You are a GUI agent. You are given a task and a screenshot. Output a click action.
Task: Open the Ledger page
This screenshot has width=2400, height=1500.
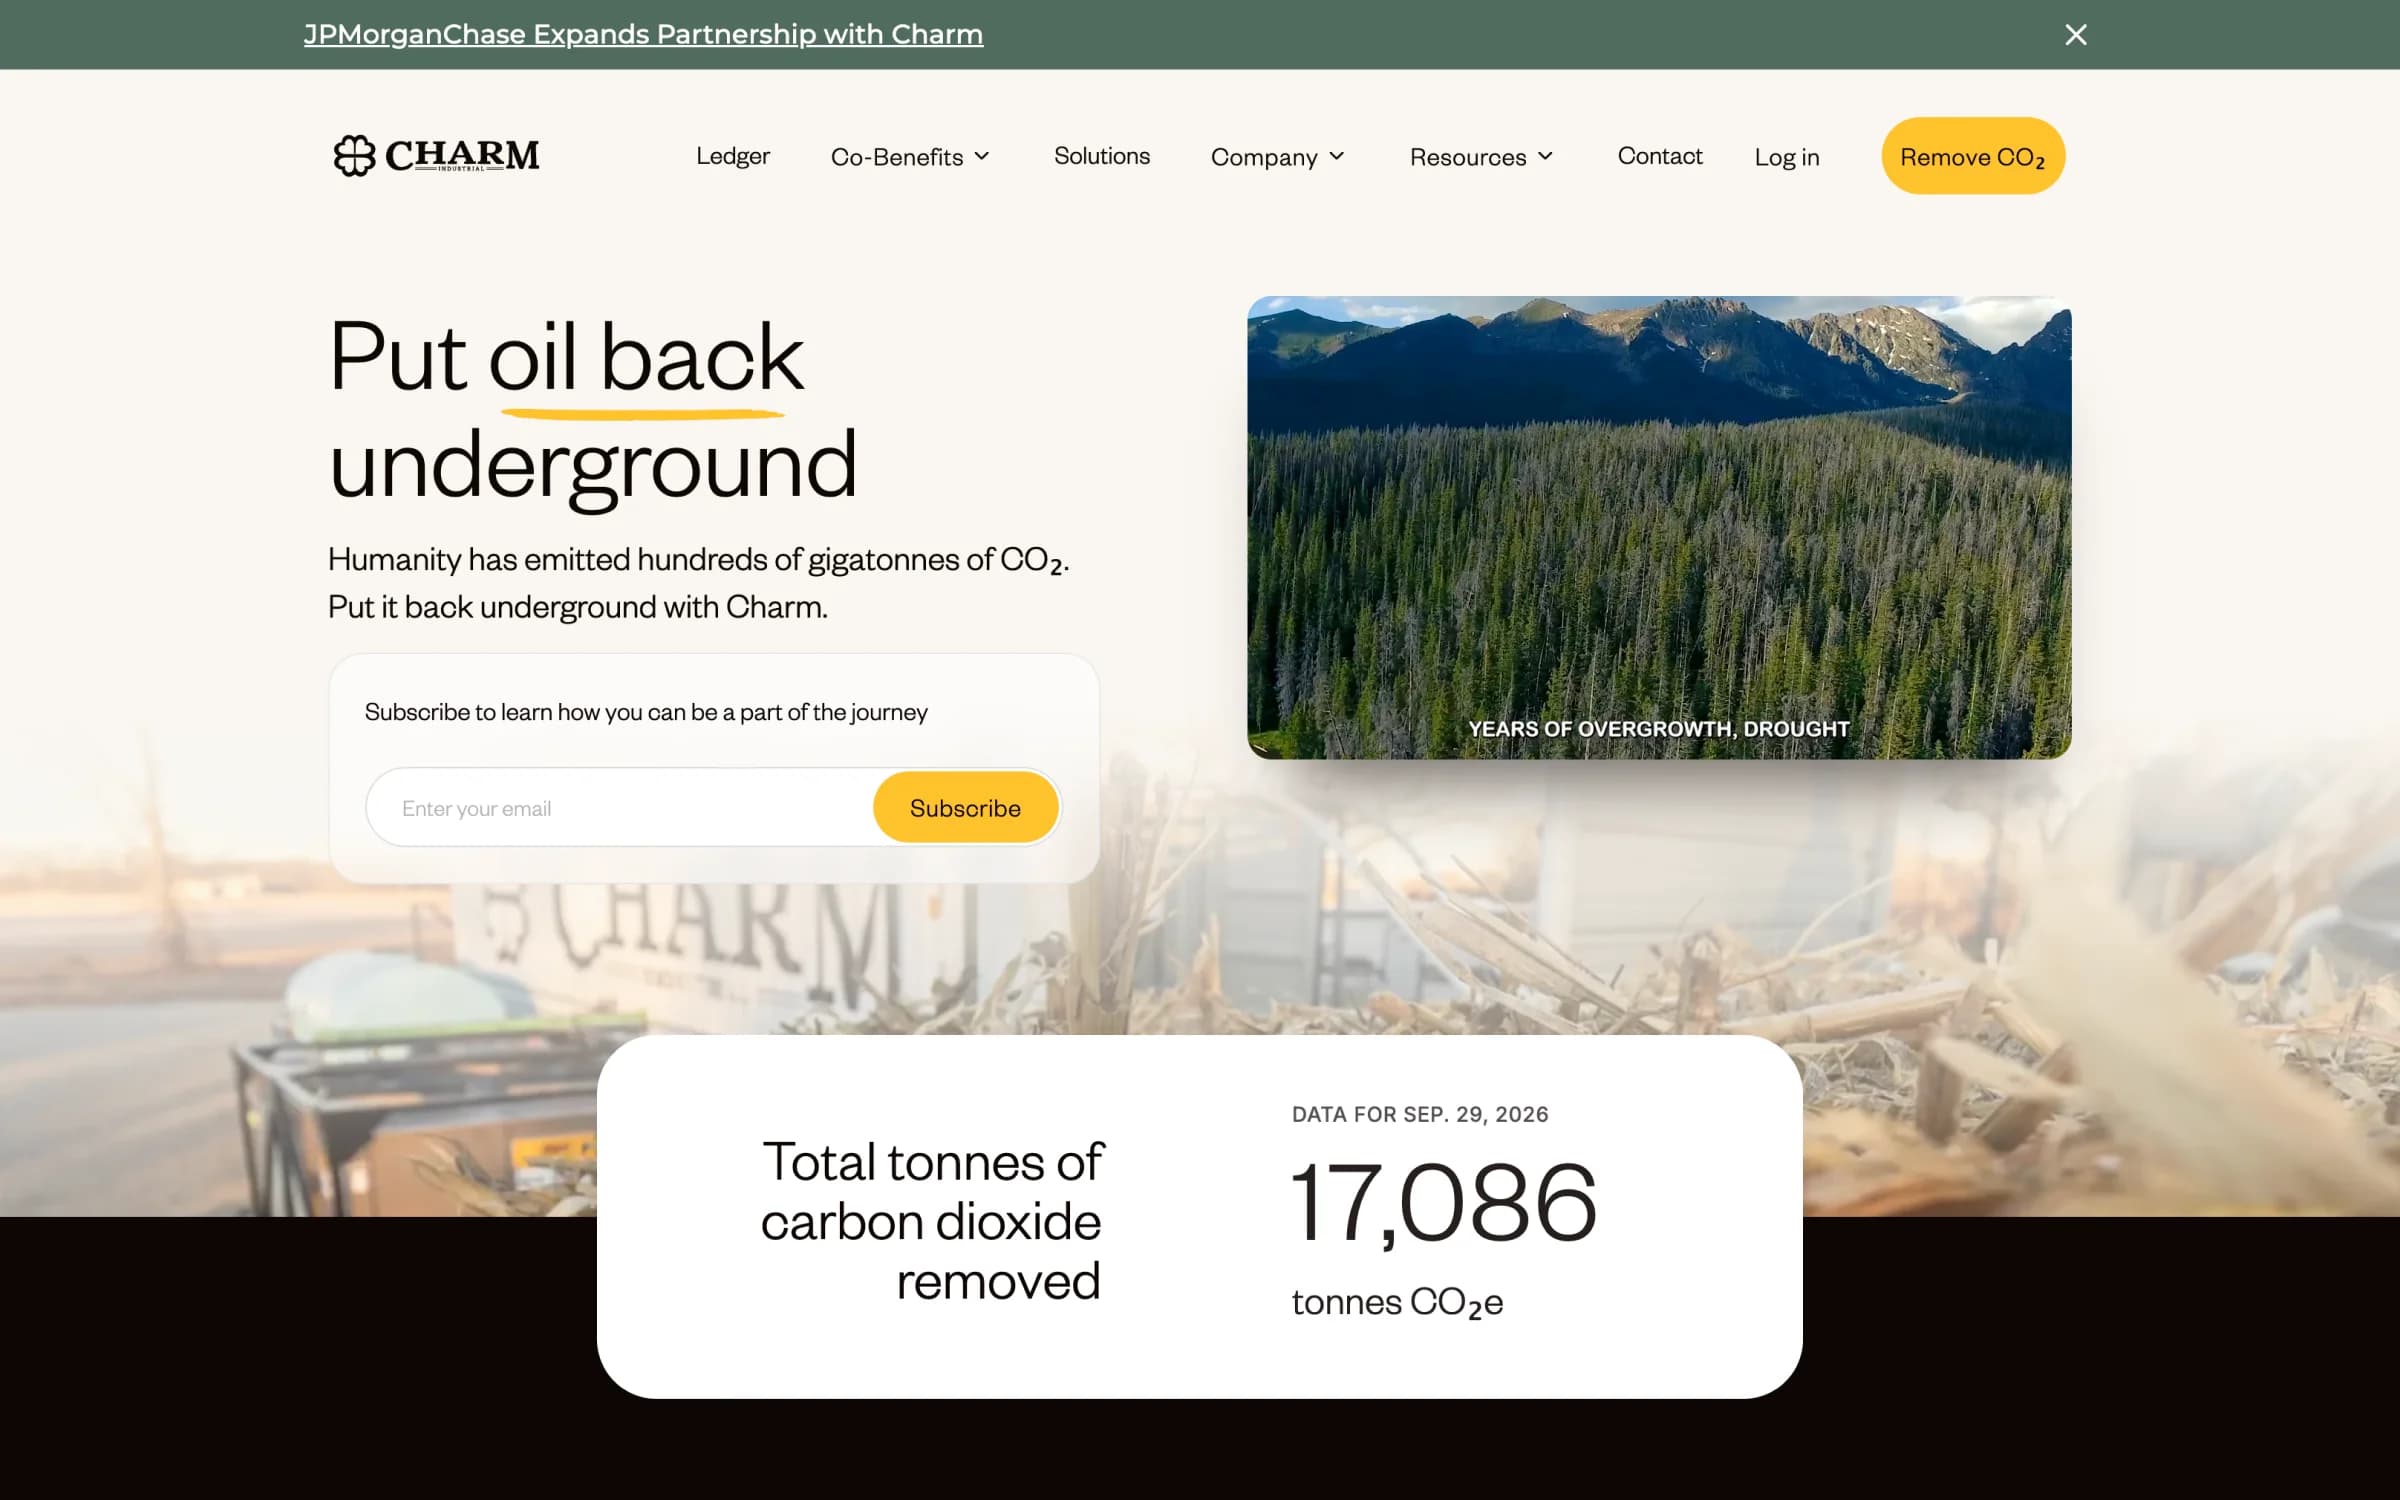pos(733,156)
